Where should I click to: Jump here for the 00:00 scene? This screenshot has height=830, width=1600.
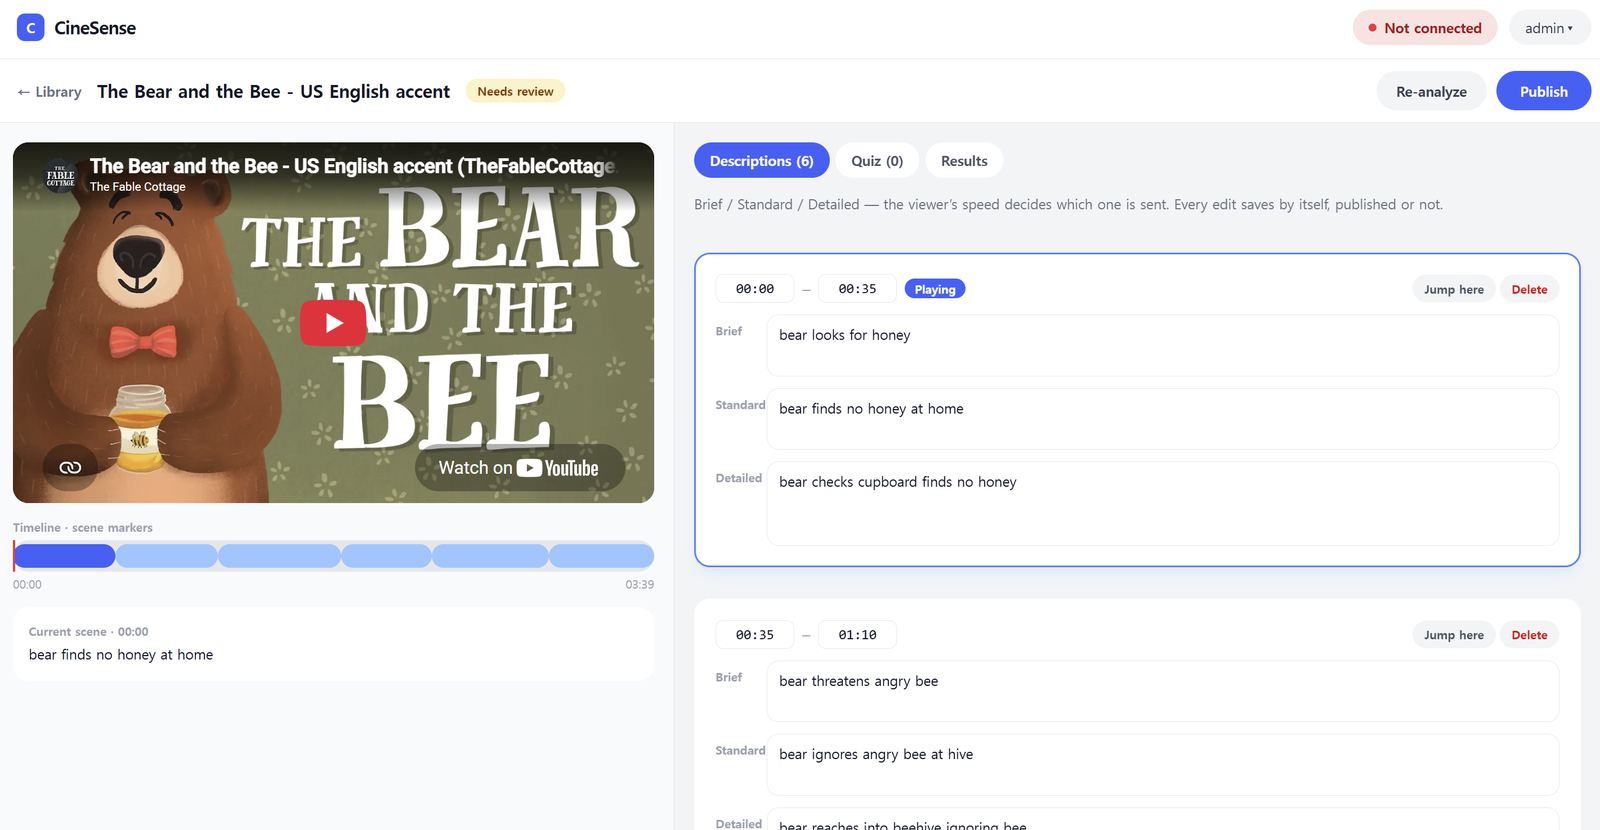(1454, 289)
